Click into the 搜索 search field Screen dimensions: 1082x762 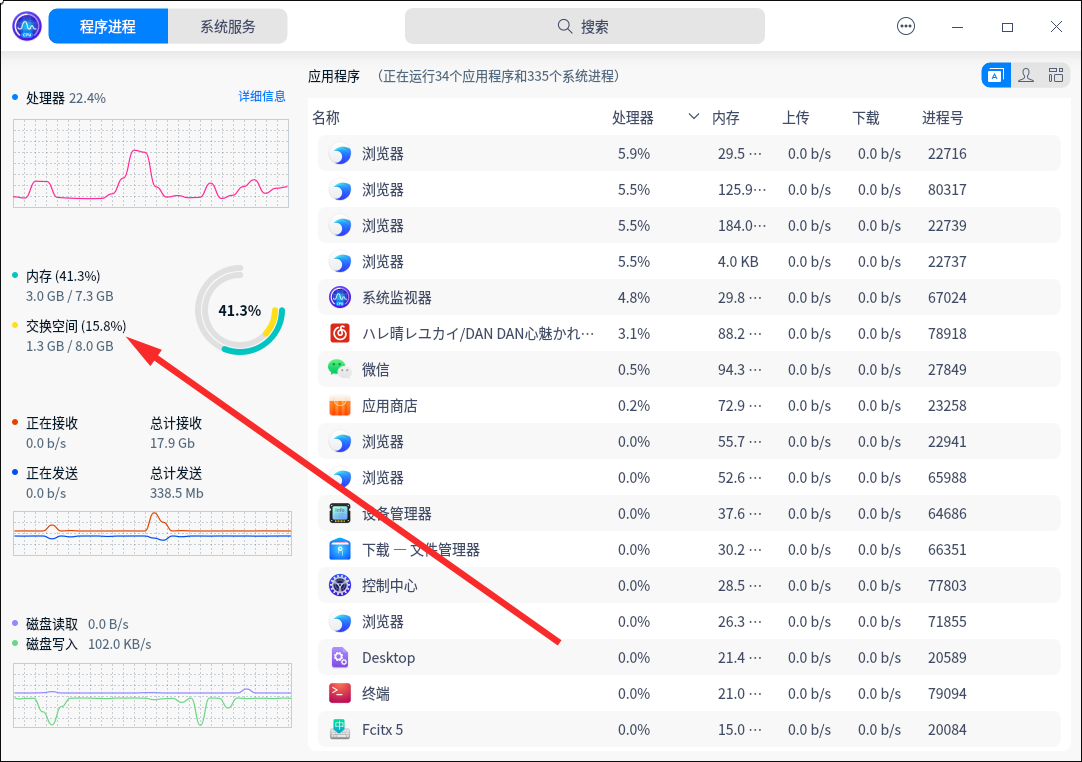584,26
